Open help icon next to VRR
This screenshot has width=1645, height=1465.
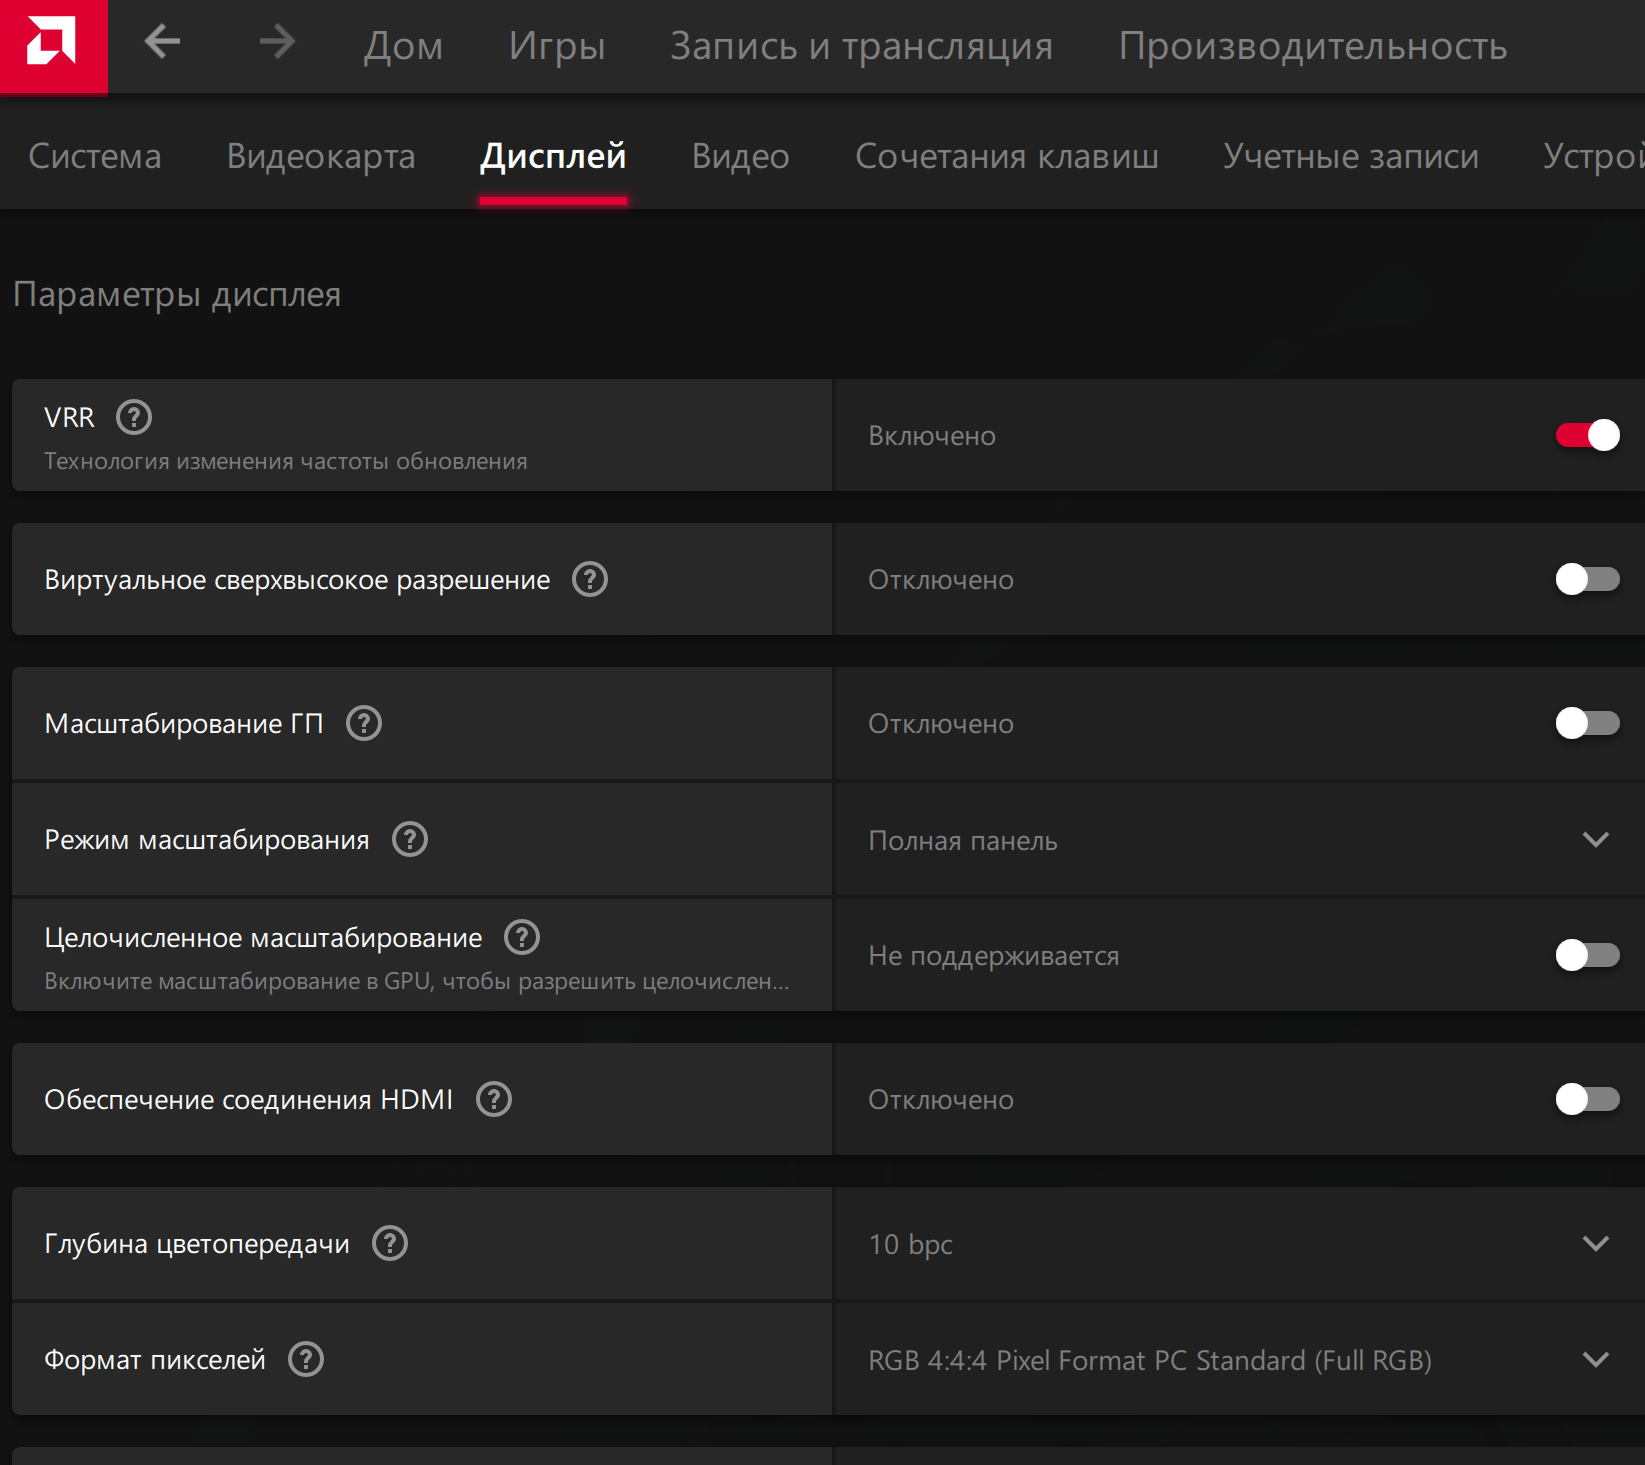click(134, 417)
